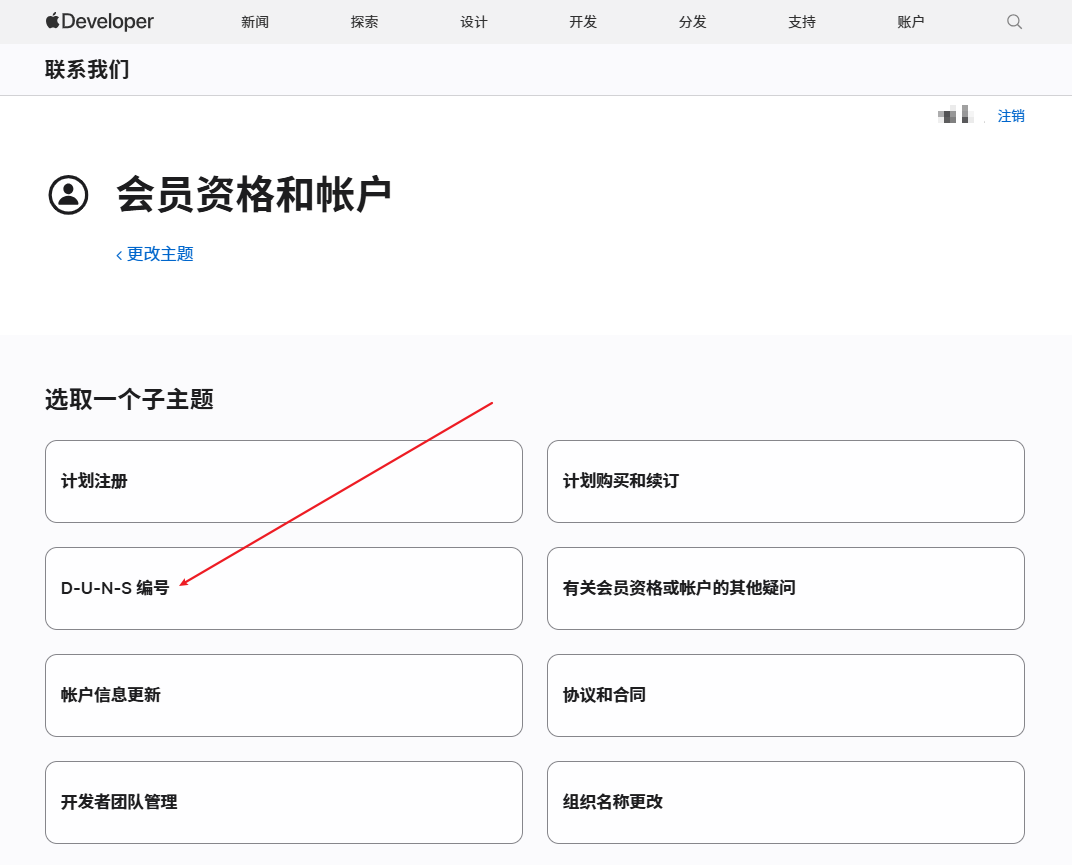Image resolution: width=1072 pixels, height=865 pixels.
Task: Click 支持 in the navigation bar
Action: coord(802,22)
